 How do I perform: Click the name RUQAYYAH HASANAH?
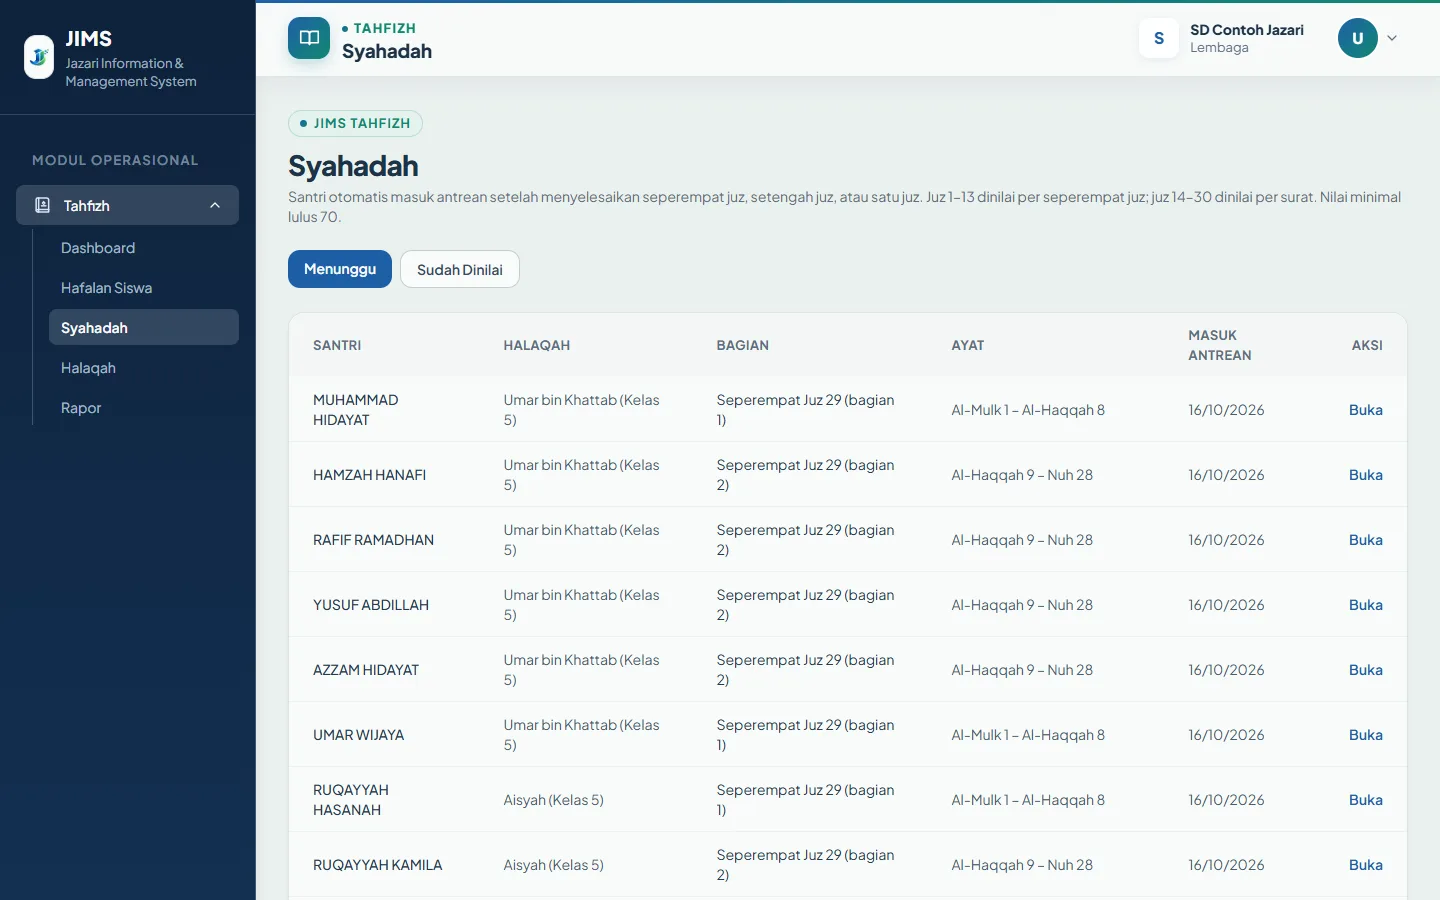pos(351,800)
